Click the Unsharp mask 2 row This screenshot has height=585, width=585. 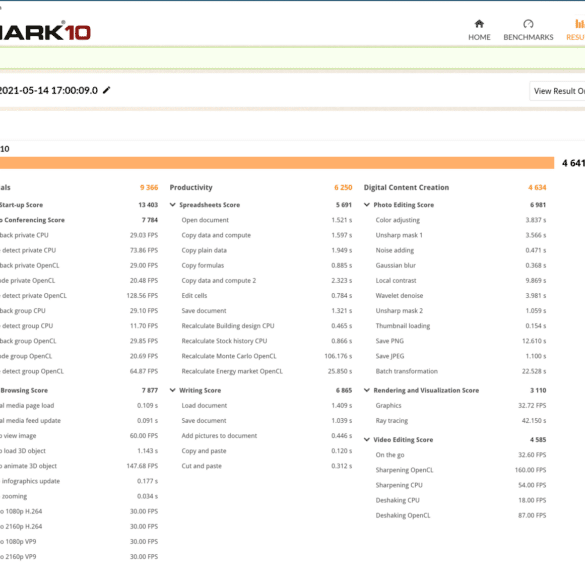tap(461, 311)
